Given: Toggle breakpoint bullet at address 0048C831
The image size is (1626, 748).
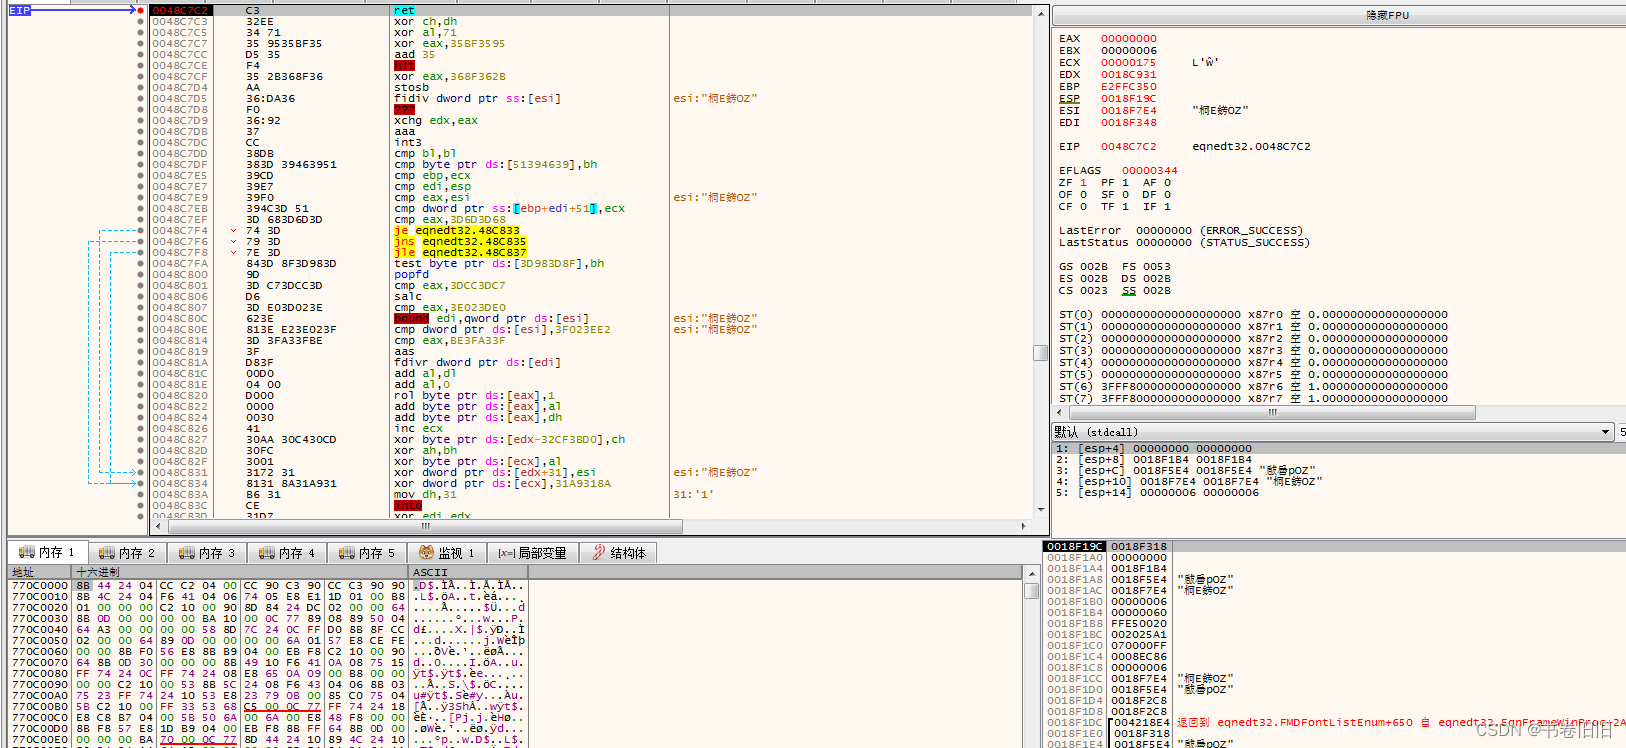Looking at the screenshot, I should (140, 473).
